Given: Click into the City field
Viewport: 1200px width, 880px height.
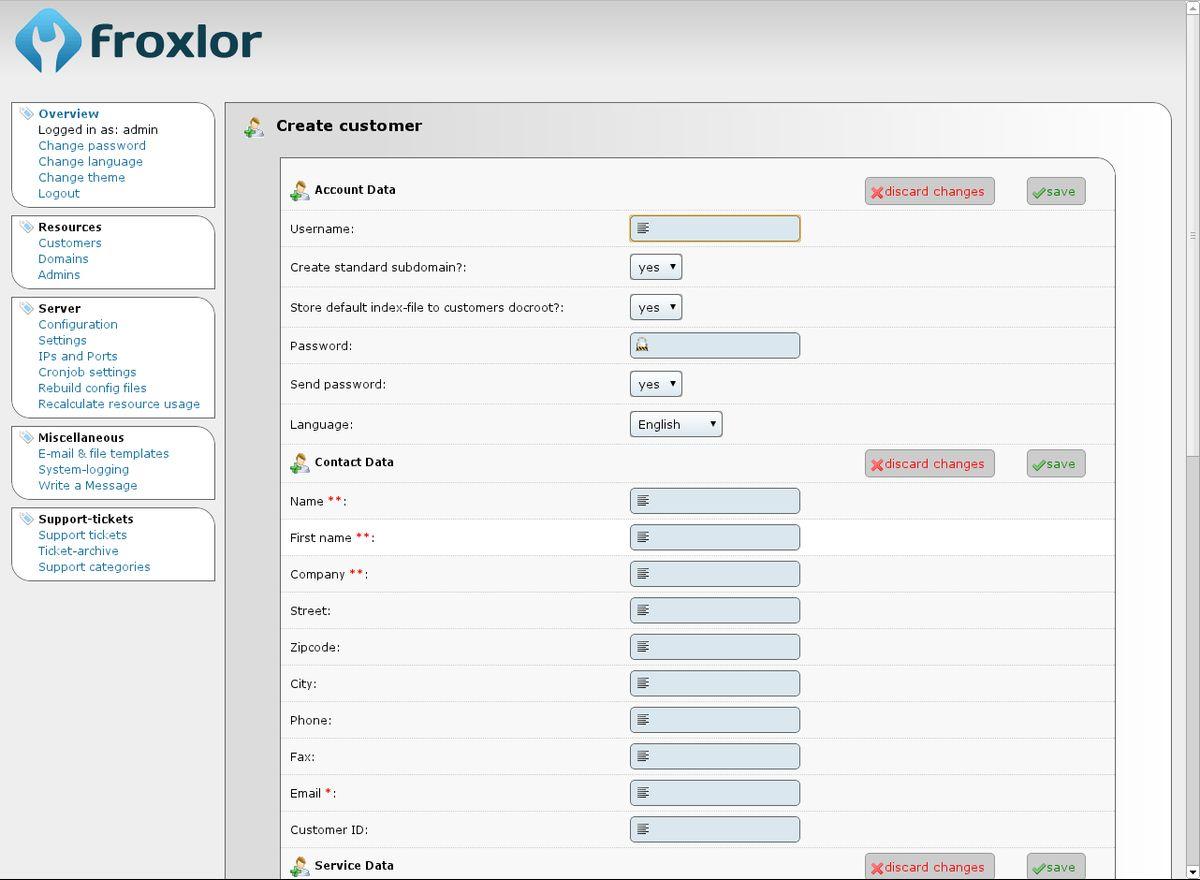Looking at the screenshot, I should 715,683.
